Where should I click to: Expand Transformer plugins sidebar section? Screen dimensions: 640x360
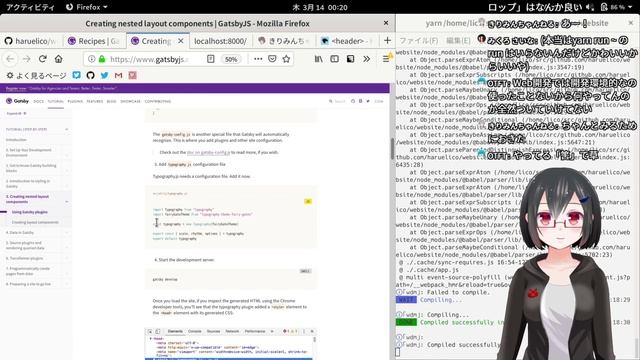67,258
